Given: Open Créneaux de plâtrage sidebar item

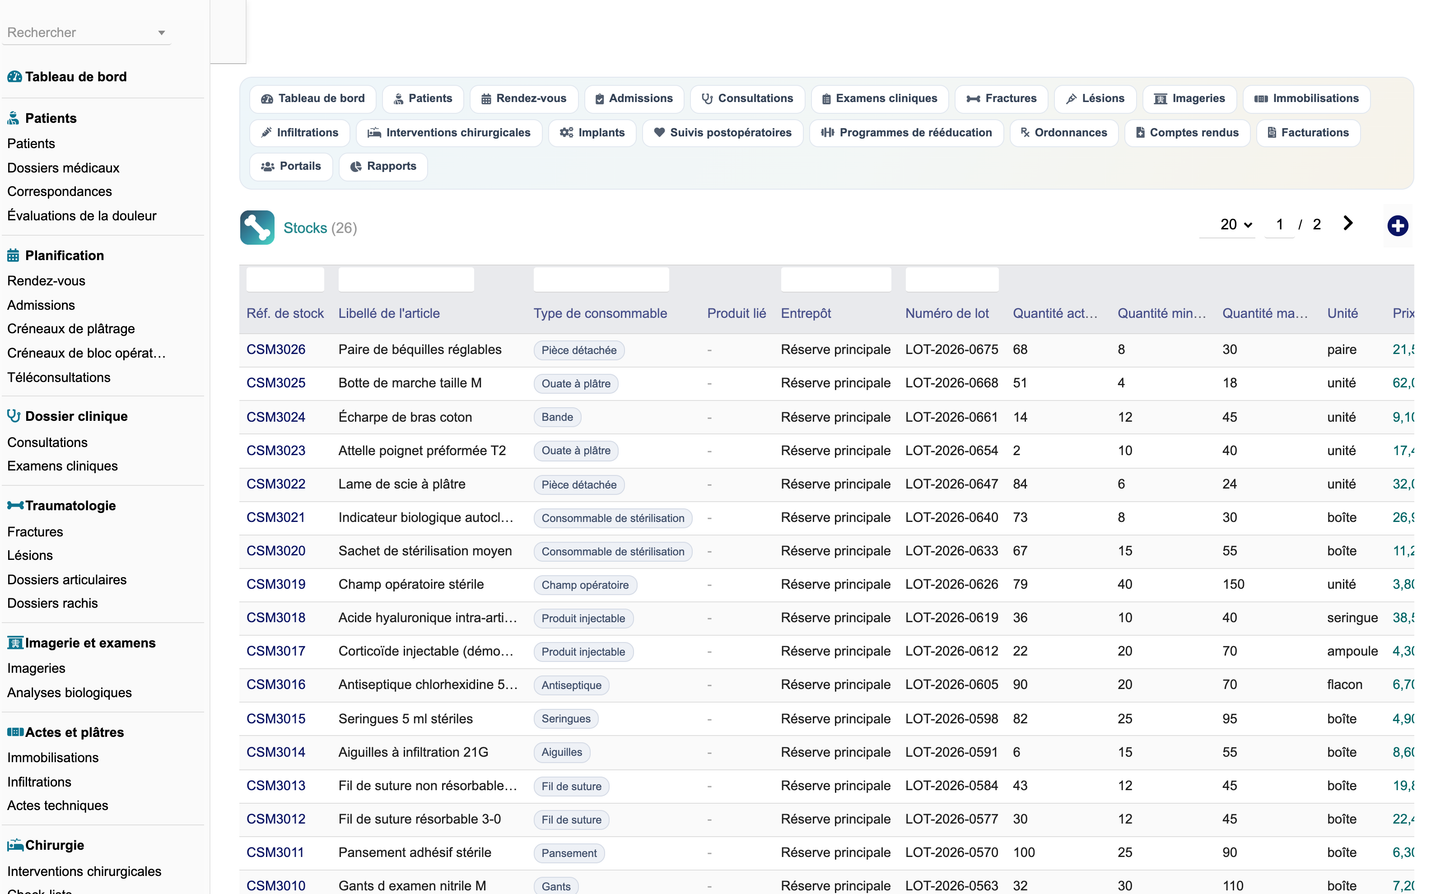Looking at the screenshot, I should pyautogui.click(x=71, y=329).
